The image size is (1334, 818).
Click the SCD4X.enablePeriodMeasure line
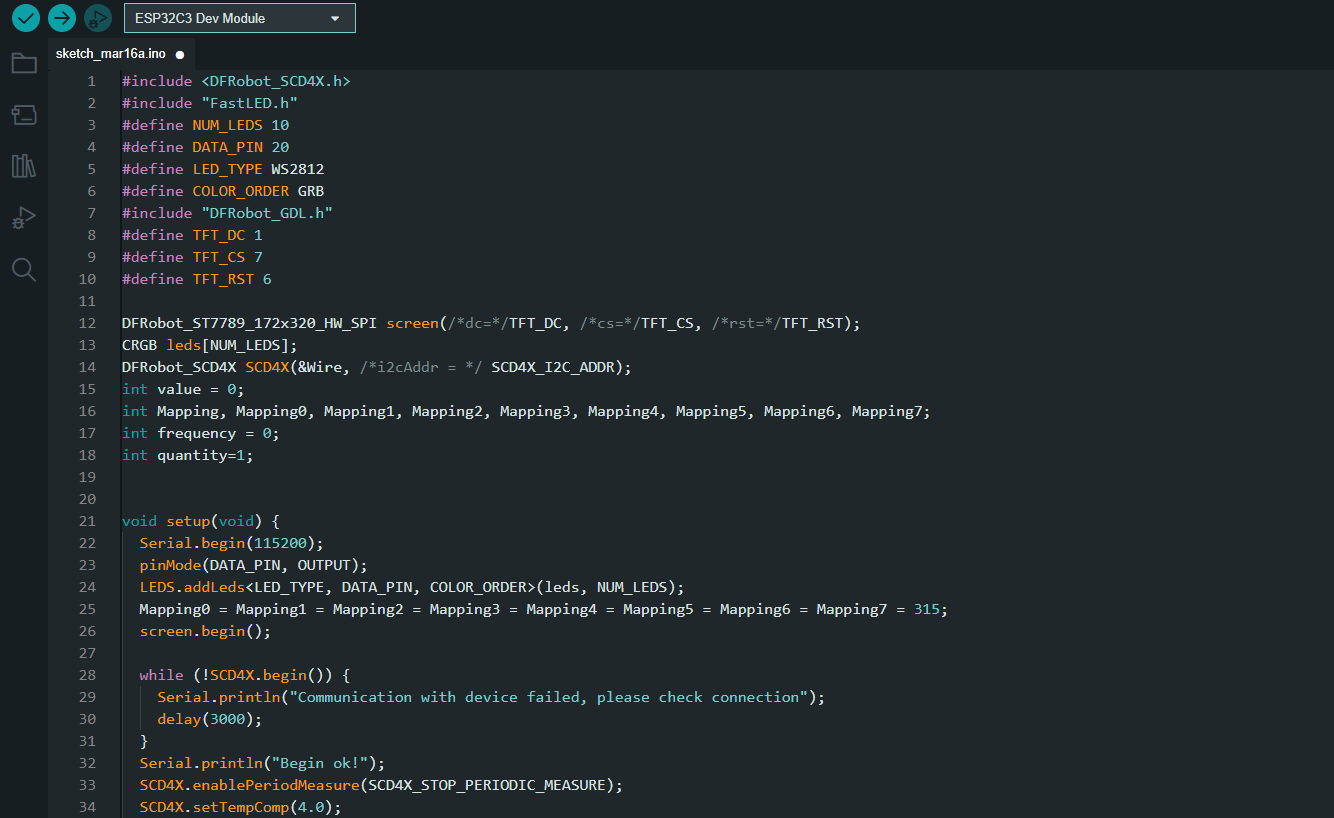381,785
